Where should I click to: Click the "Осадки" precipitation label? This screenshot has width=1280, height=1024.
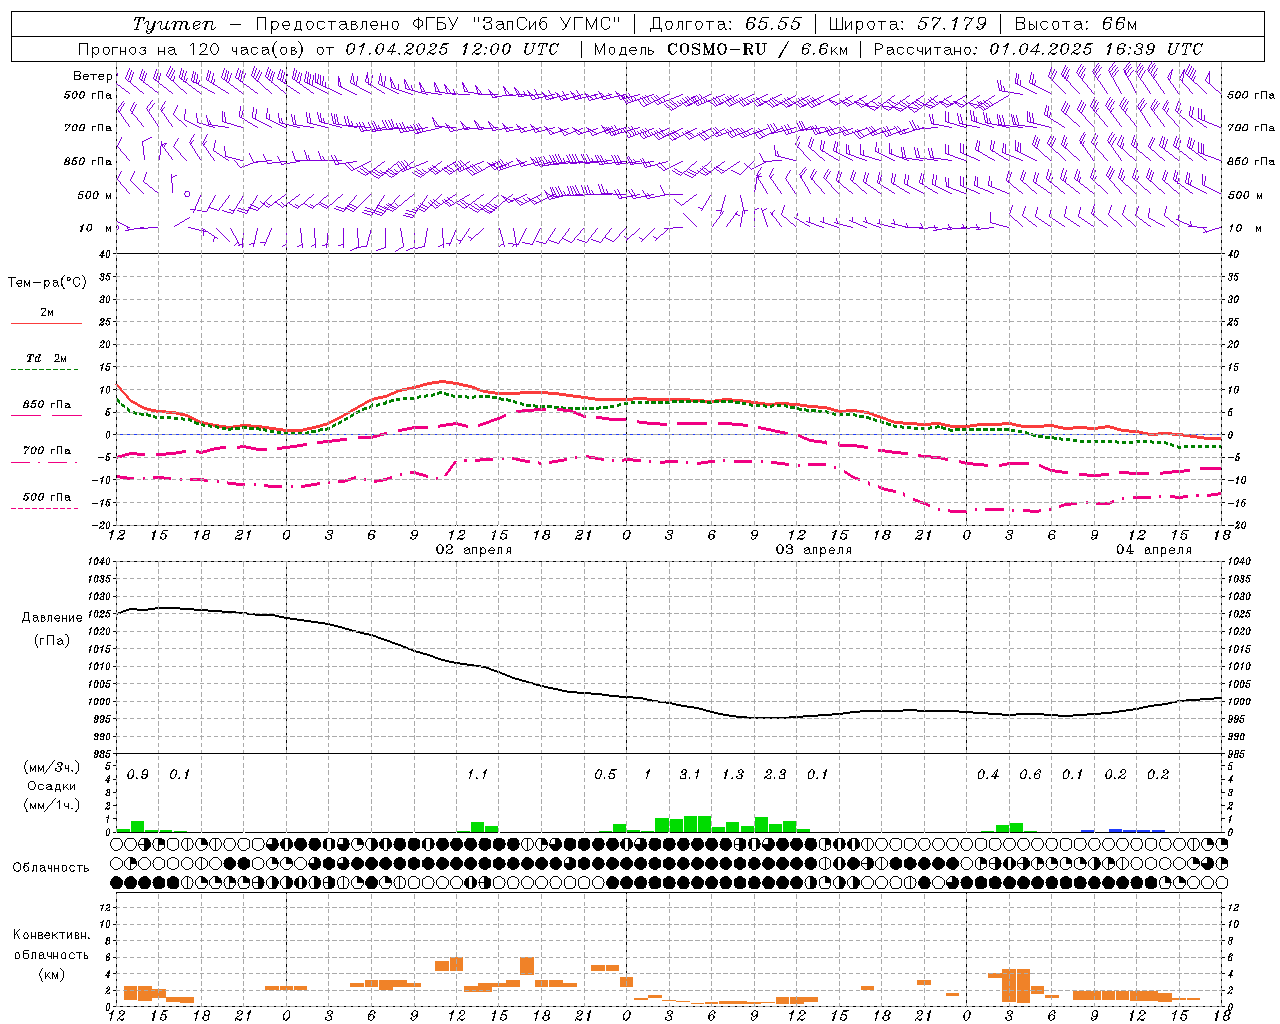click(x=52, y=786)
